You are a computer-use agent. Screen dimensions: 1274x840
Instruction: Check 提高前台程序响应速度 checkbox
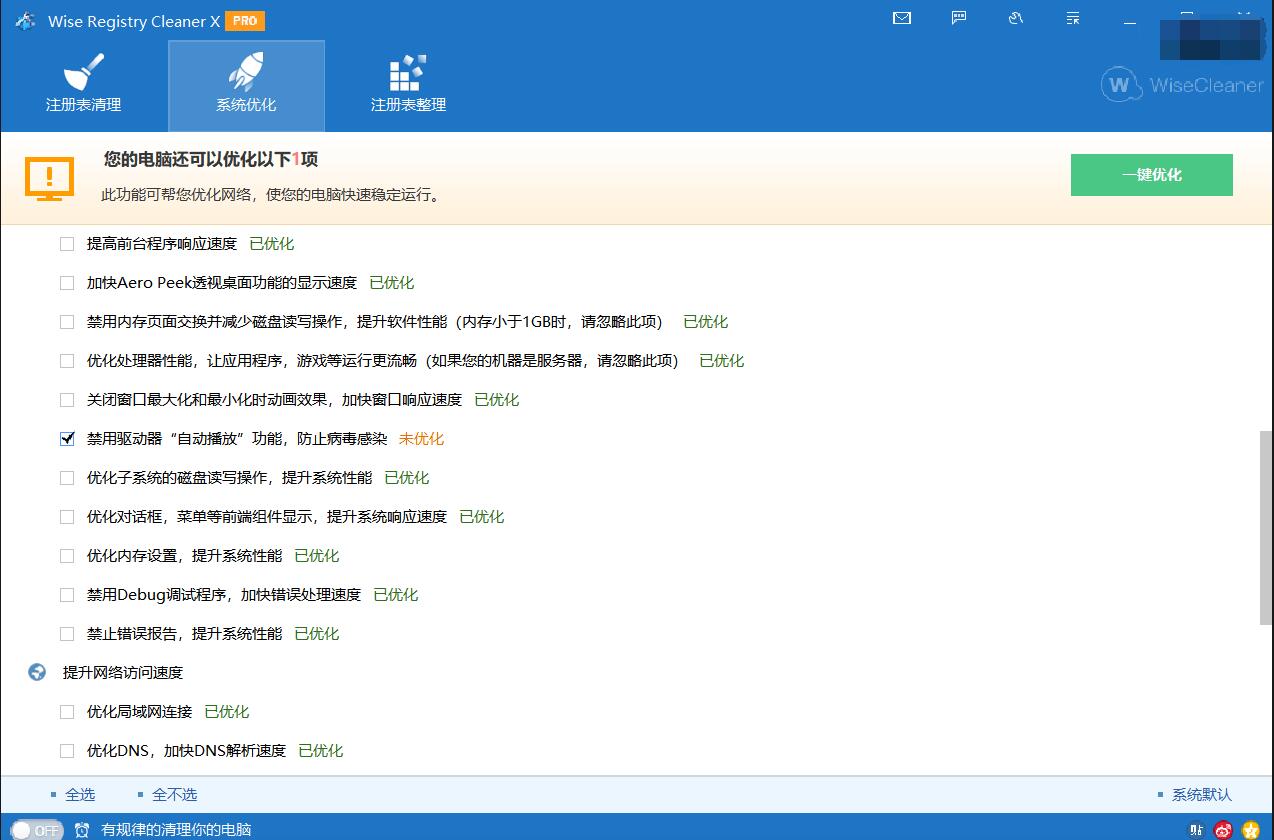(67, 243)
